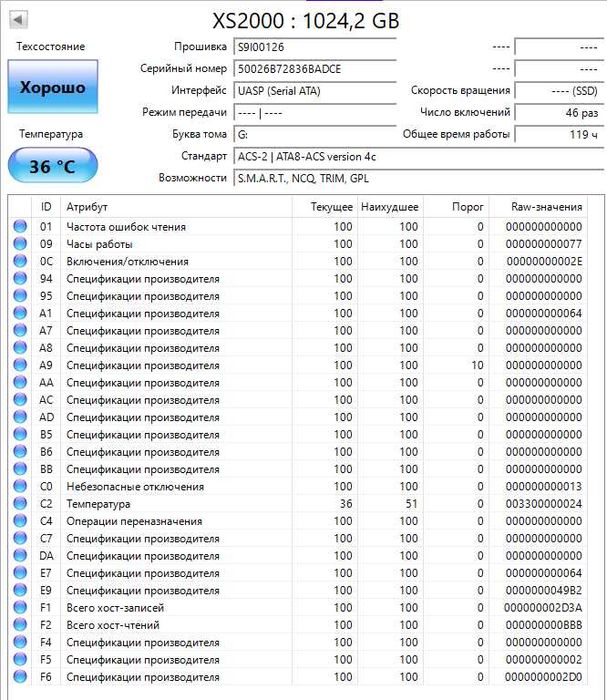The height and width of the screenshot is (700, 607).
Task: Click status icon of row 0C
Action: tap(20, 261)
